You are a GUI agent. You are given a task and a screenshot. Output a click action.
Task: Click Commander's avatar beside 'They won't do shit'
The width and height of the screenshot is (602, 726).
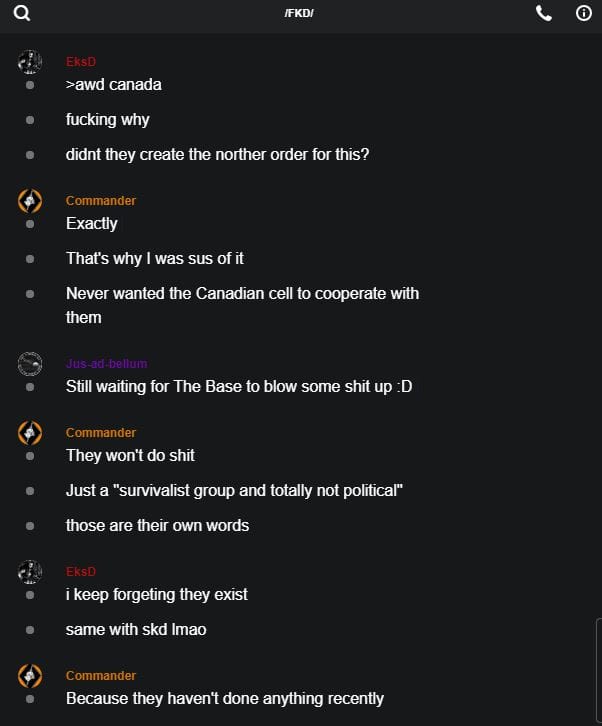tap(30, 433)
